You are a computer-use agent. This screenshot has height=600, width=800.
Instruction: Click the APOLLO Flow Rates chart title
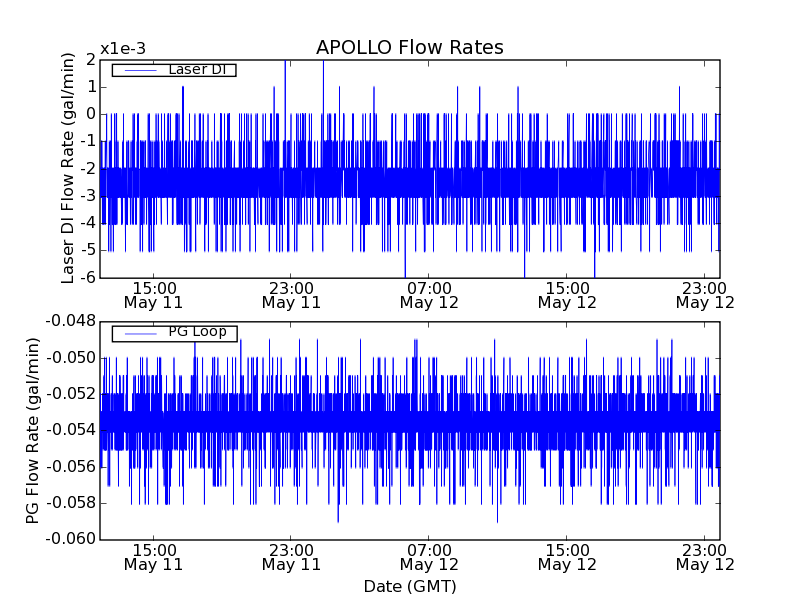pyautogui.click(x=409, y=48)
